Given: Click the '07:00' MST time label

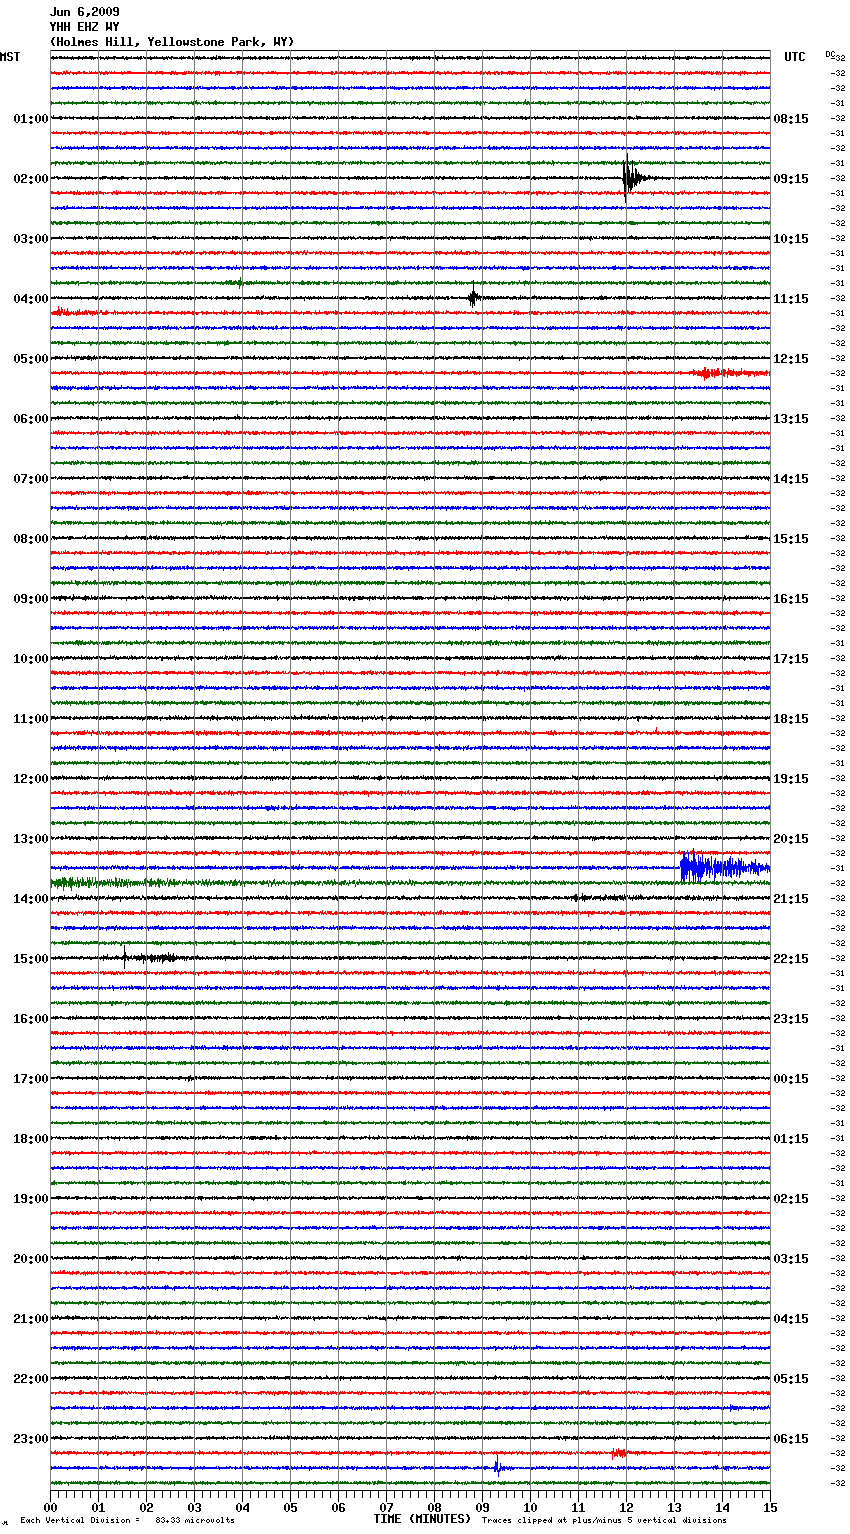Looking at the screenshot, I should (31, 479).
